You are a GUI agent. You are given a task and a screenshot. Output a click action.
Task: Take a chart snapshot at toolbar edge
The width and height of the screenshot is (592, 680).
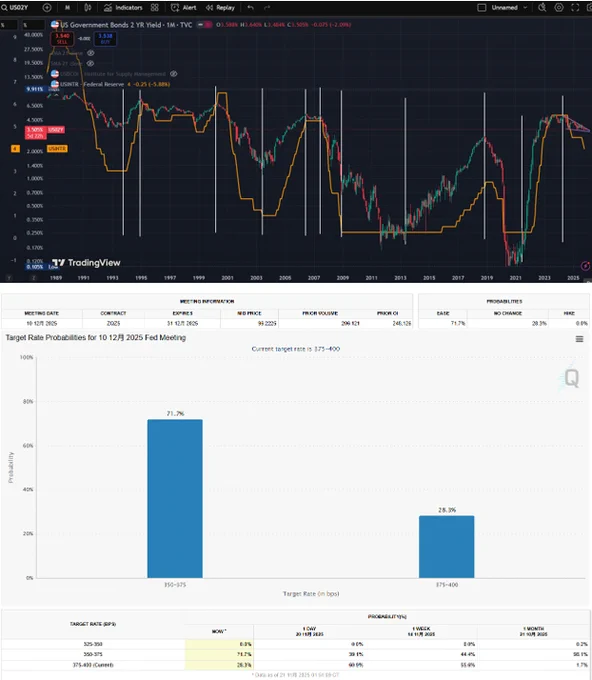pyautogui.click(x=588, y=7)
